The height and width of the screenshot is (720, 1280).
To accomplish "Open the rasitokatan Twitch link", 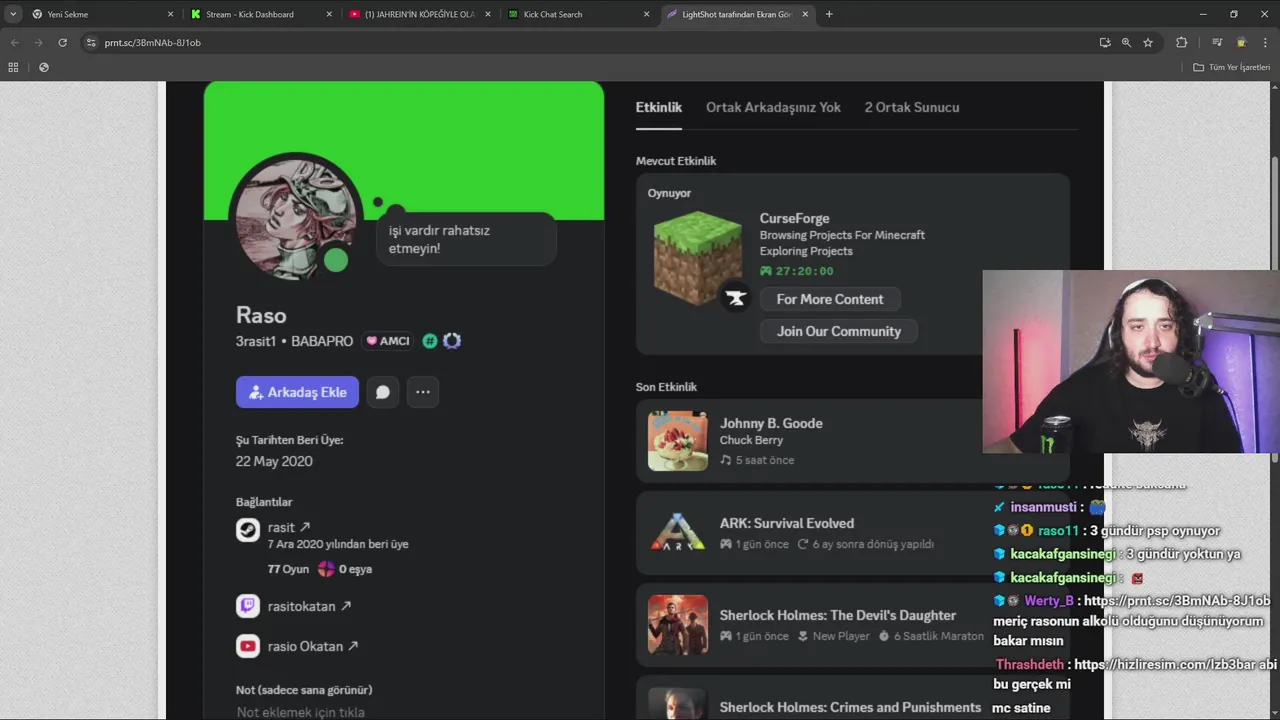I will click(309, 606).
